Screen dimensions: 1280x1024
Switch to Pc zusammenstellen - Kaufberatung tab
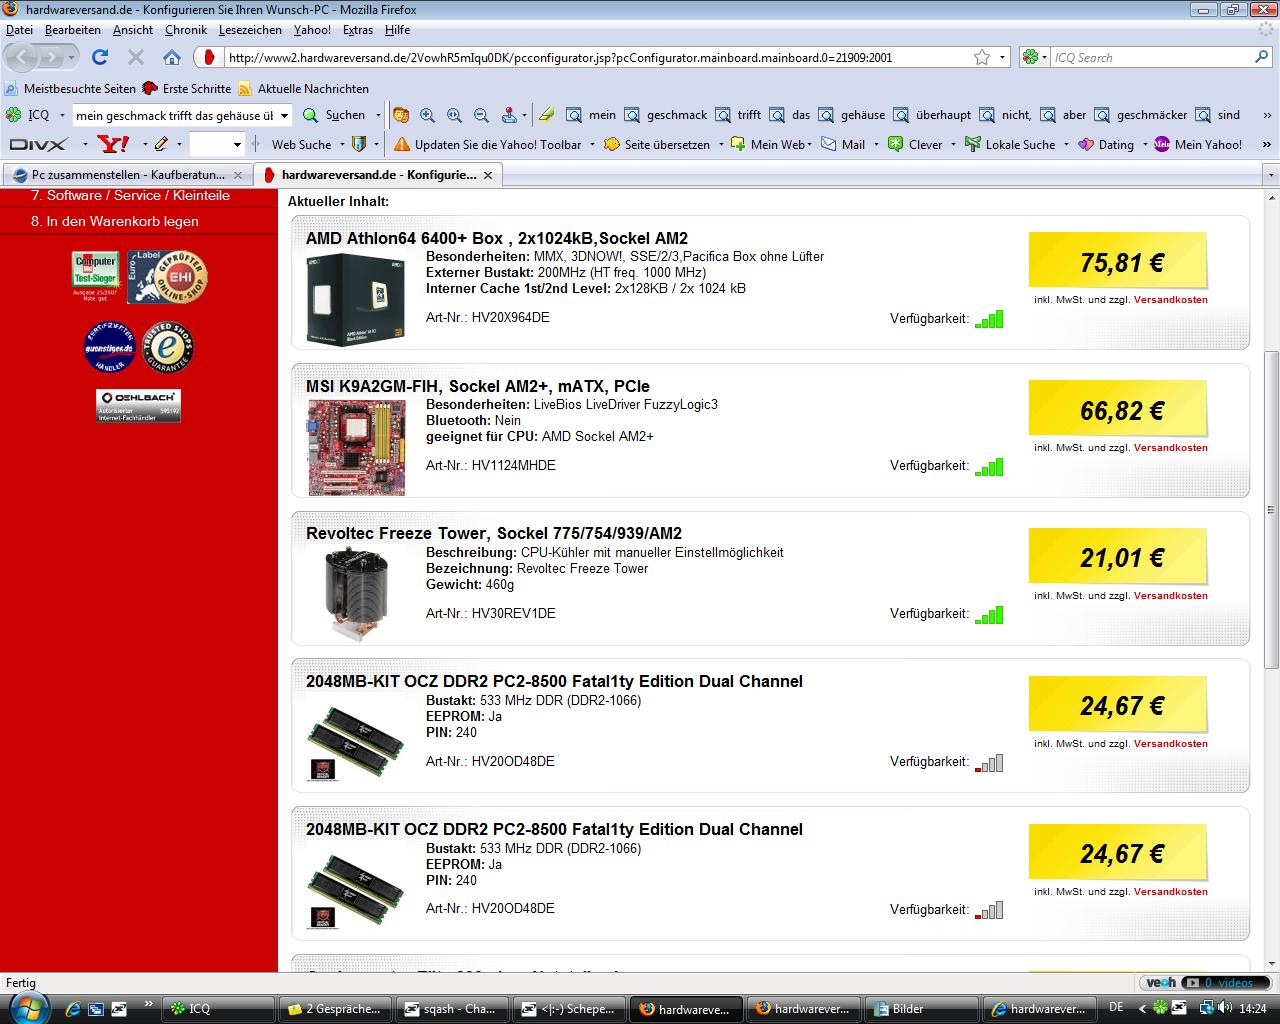click(127, 174)
